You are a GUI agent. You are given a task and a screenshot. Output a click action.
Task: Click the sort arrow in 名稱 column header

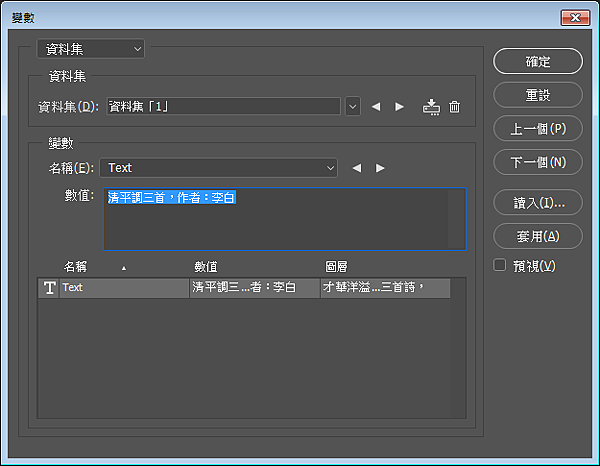(124, 269)
